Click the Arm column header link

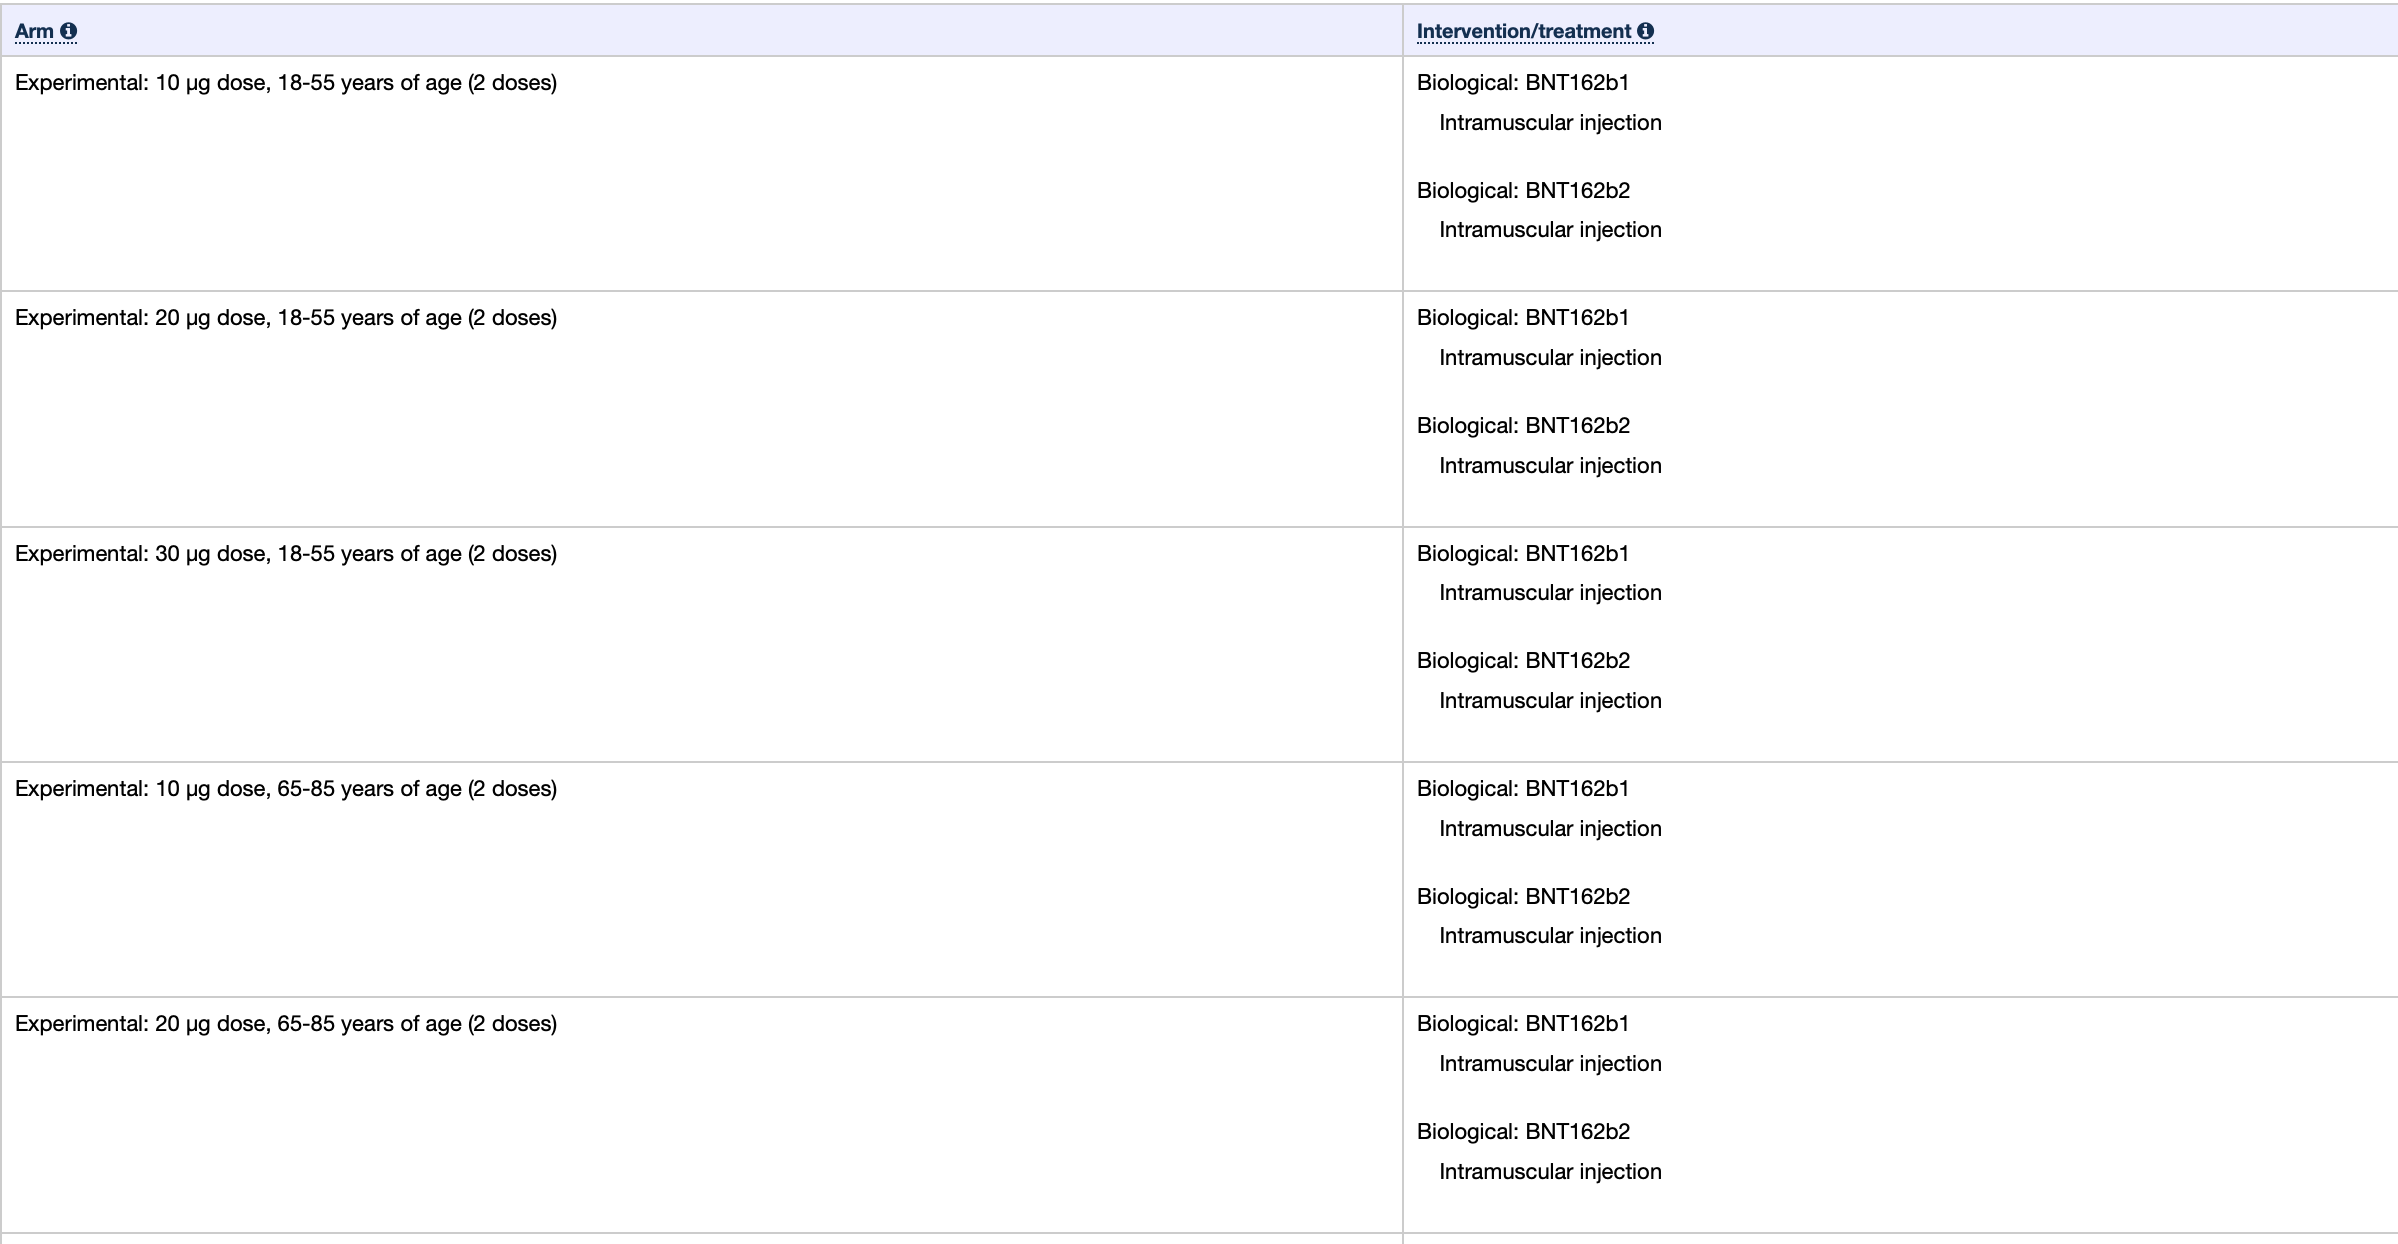(x=34, y=31)
